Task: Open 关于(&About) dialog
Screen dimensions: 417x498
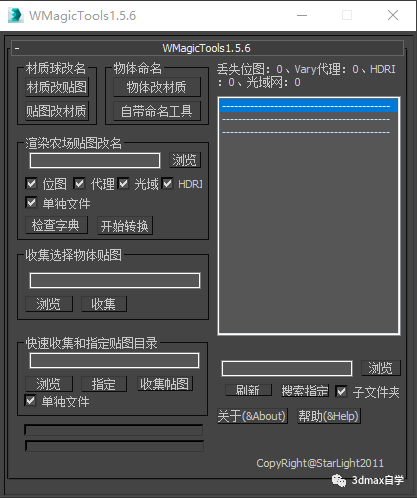Action: 252,416
